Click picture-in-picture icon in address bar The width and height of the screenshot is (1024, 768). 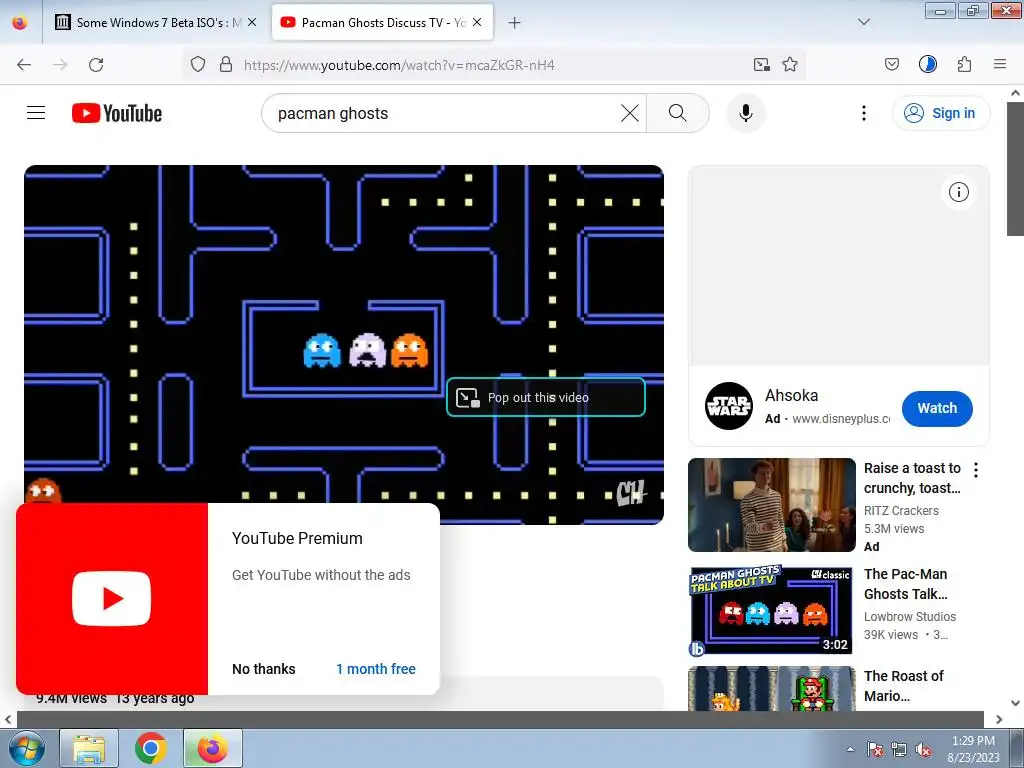click(761, 65)
